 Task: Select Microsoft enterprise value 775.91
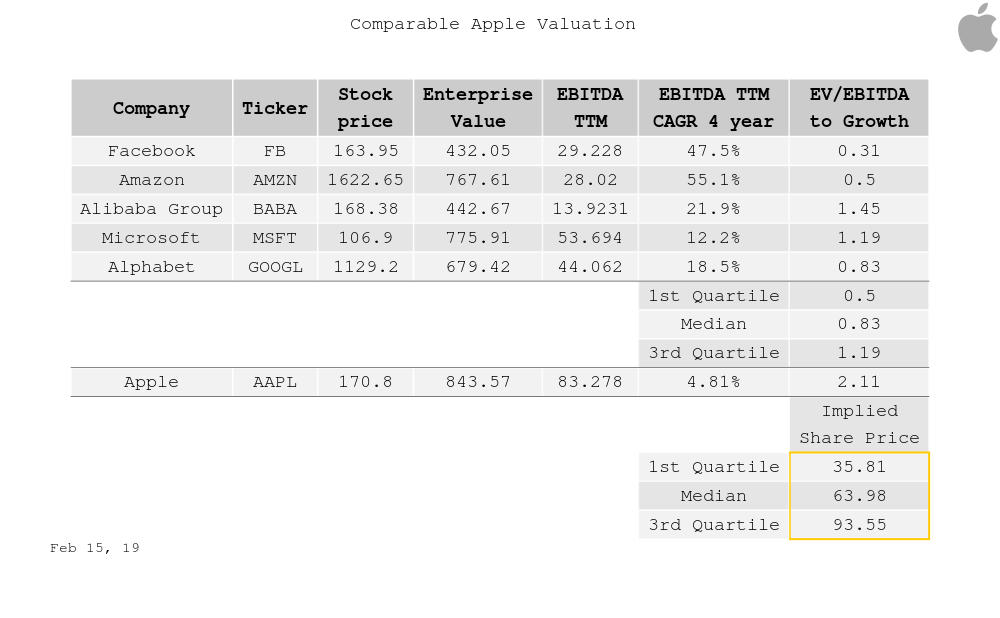(x=478, y=238)
